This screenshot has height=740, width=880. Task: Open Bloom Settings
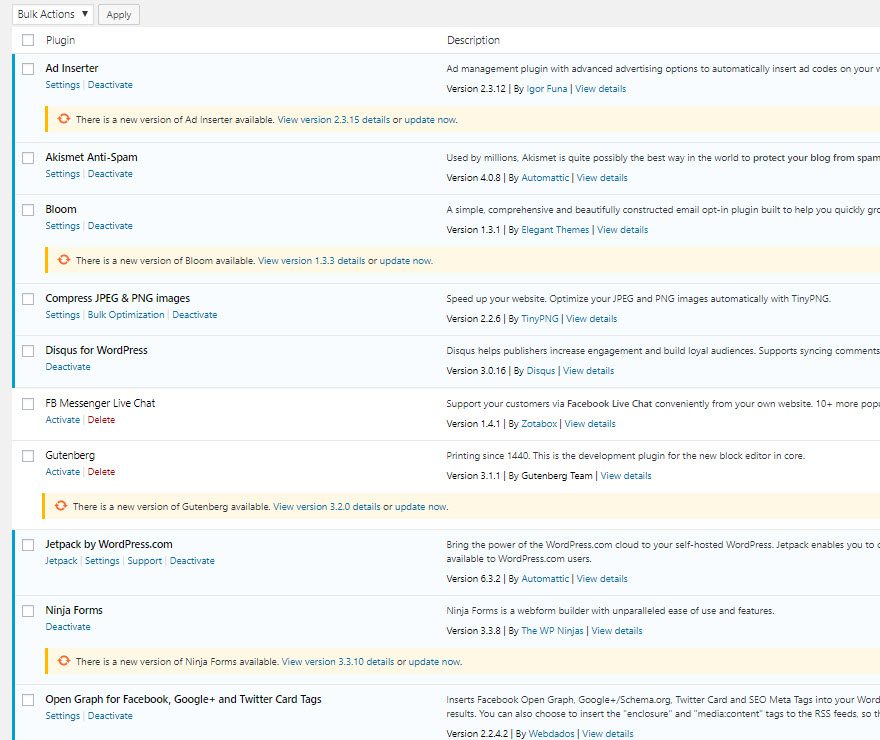(63, 226)
